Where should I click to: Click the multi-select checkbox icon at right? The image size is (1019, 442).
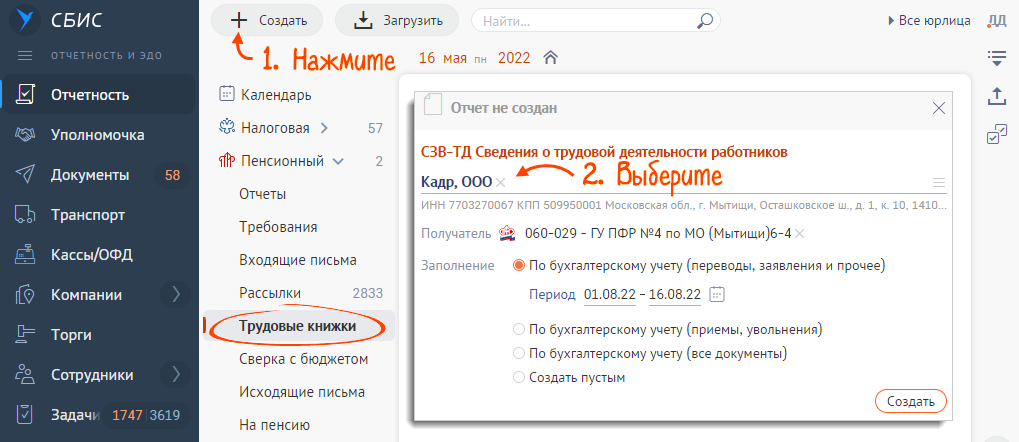[996, 134]
